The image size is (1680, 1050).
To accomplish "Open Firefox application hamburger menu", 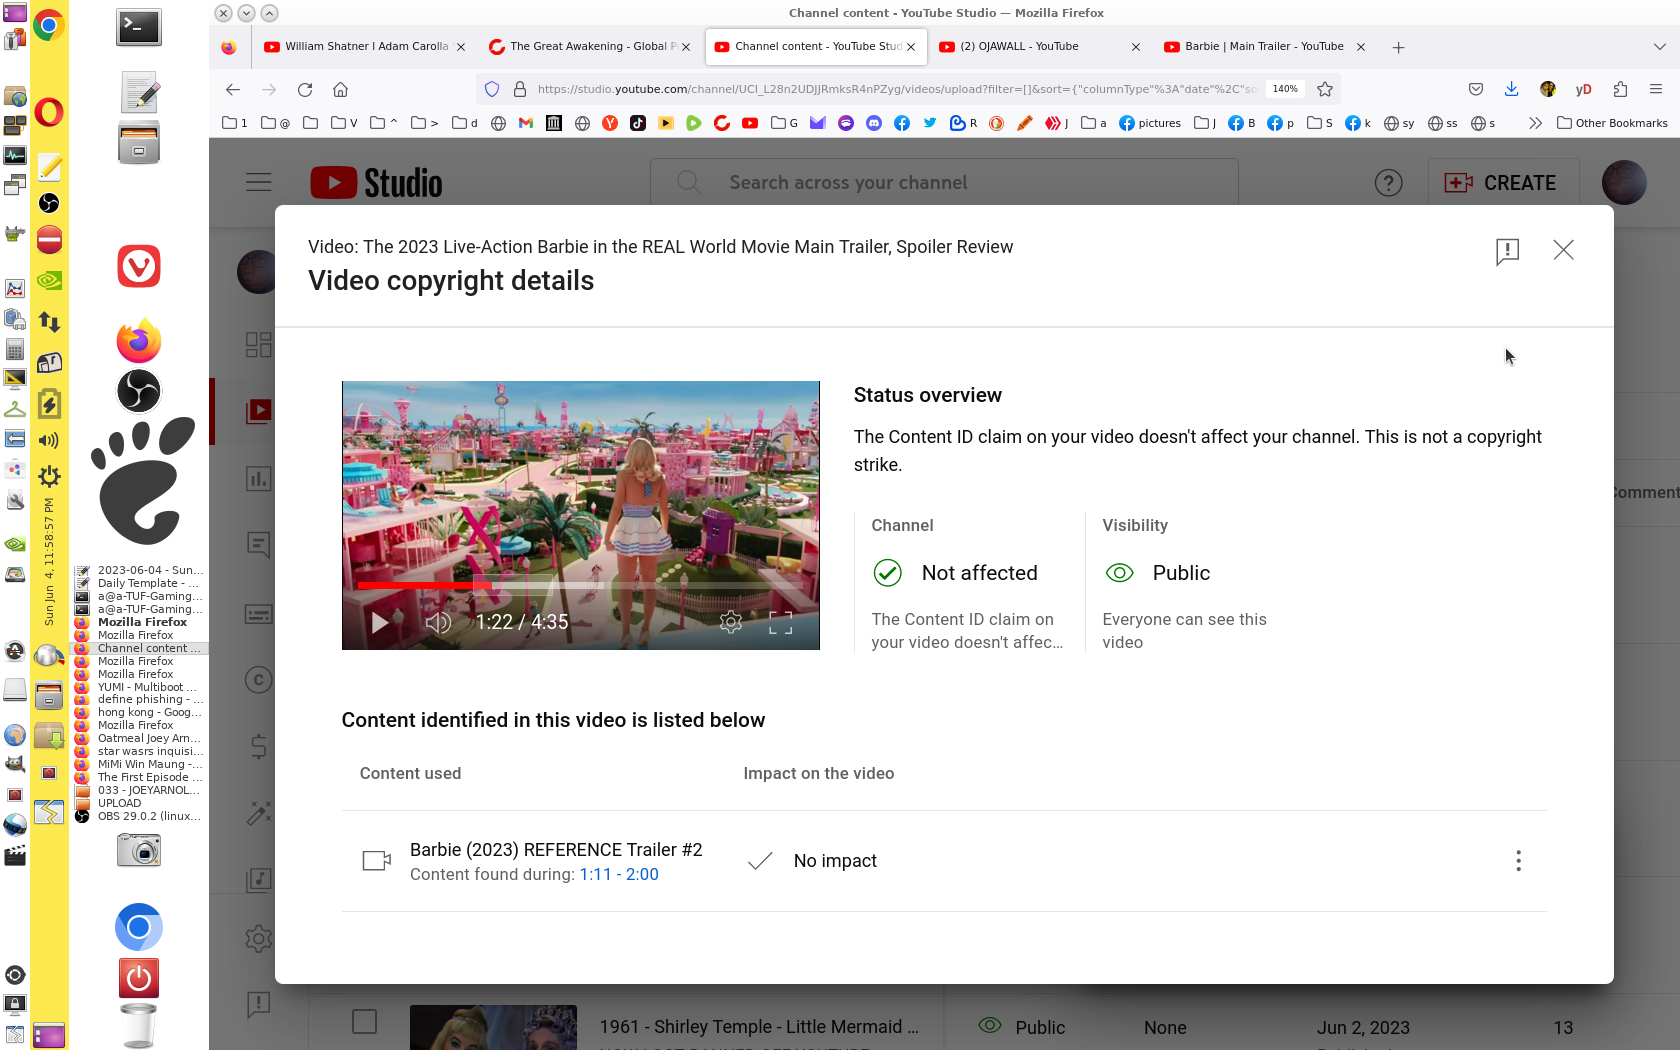I will (1656, 89).
